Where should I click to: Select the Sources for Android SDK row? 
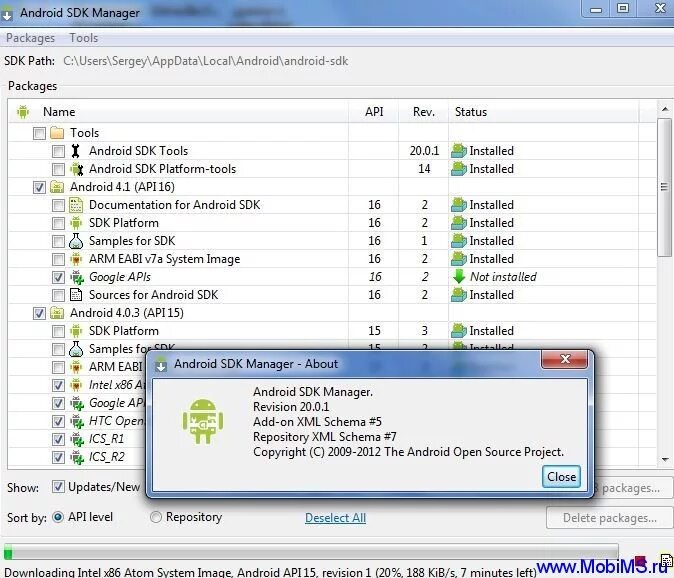(x=331, y=295)
